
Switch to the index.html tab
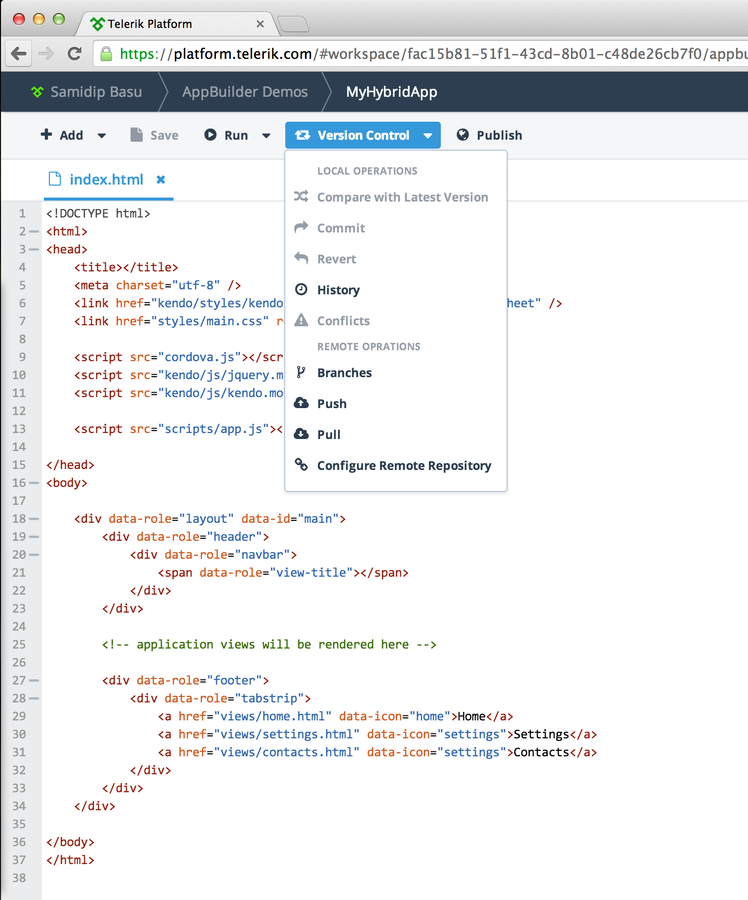coord(106,180)
